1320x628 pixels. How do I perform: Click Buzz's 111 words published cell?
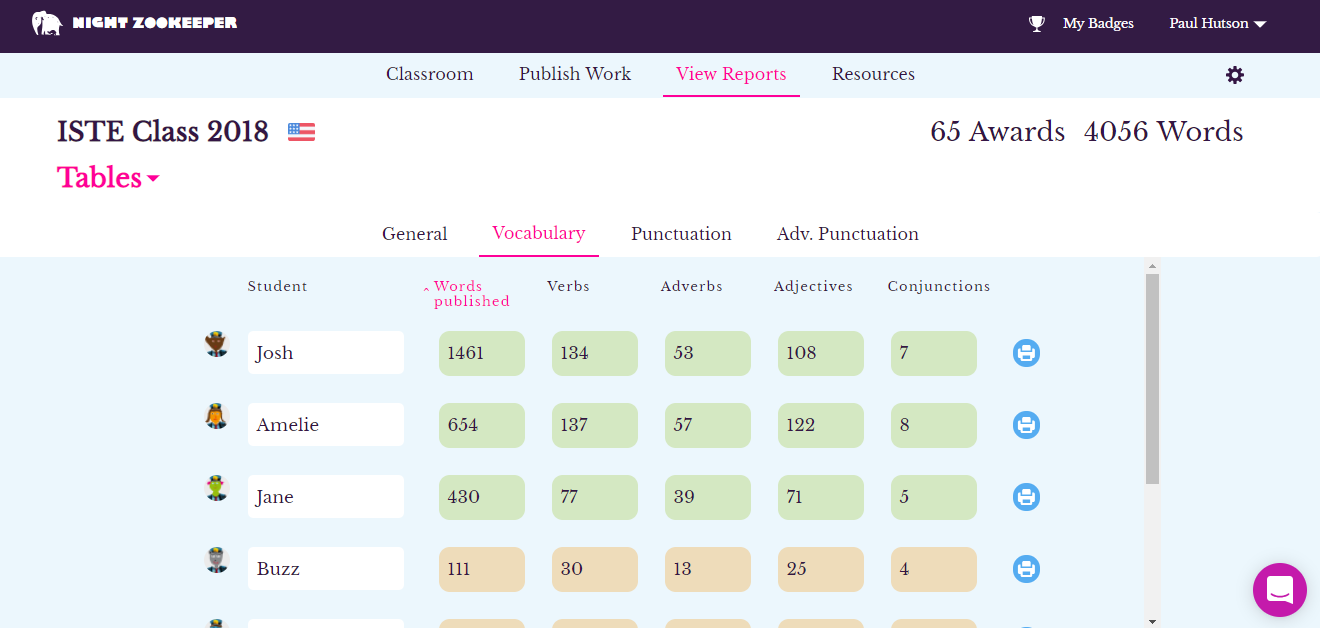tap(482, 569)
